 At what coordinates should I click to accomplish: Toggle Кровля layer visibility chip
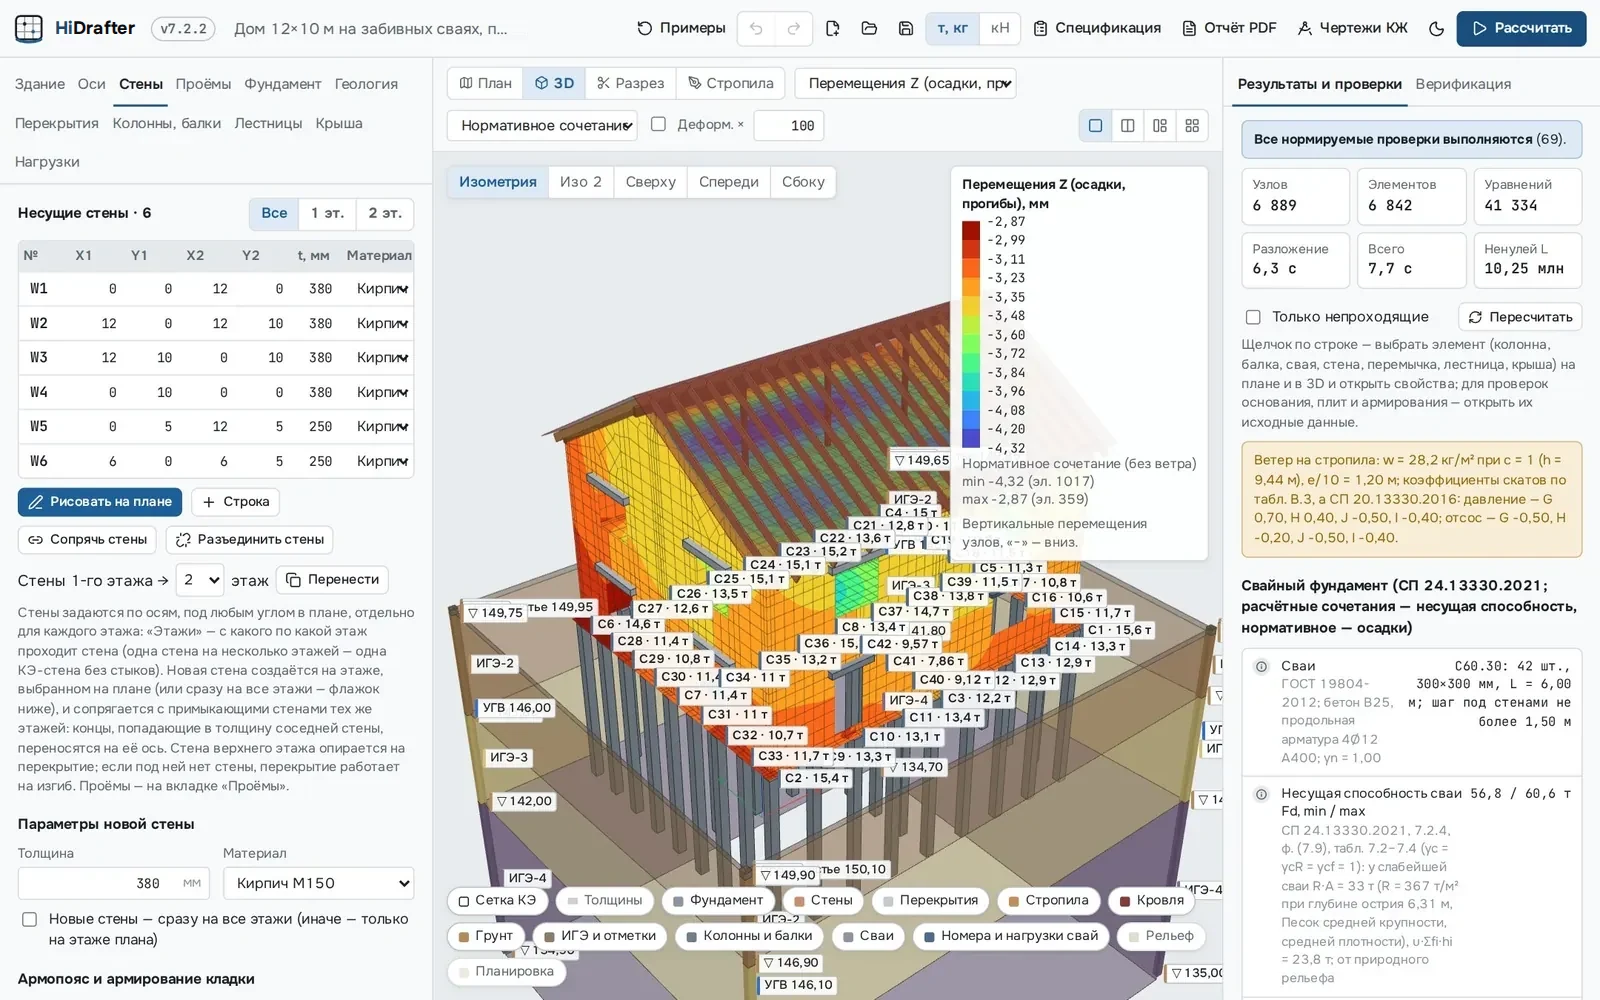(1151, 900)
